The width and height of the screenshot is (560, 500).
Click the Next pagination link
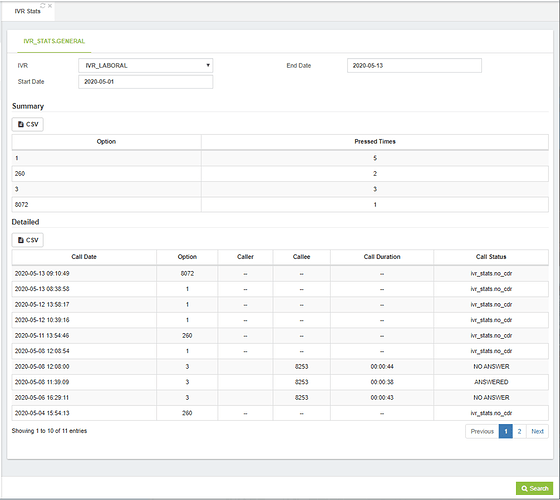(x=537, y=431)
